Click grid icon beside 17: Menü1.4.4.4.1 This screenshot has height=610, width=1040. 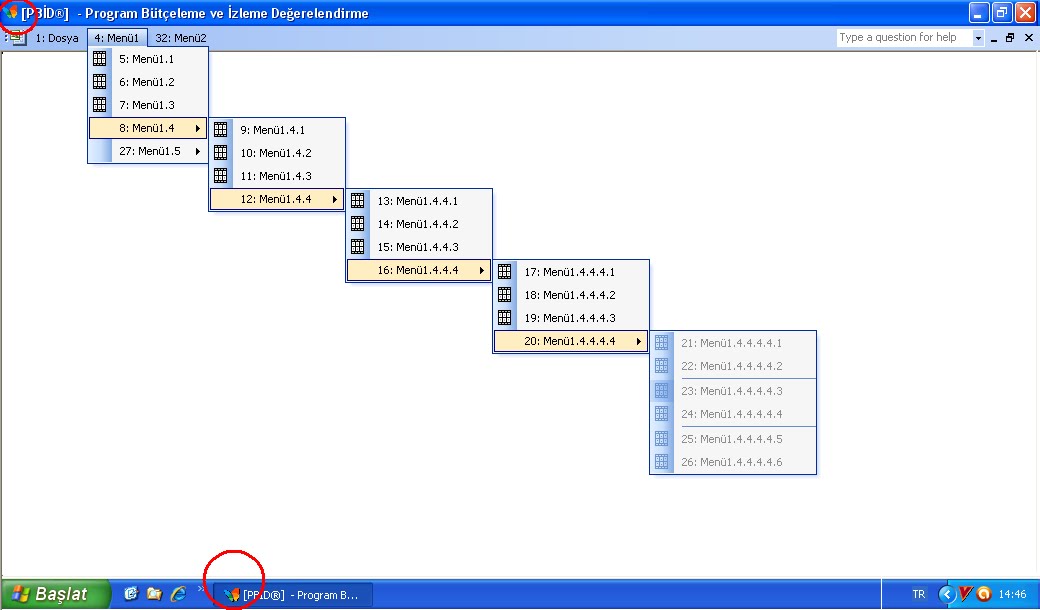pos(505,271)
